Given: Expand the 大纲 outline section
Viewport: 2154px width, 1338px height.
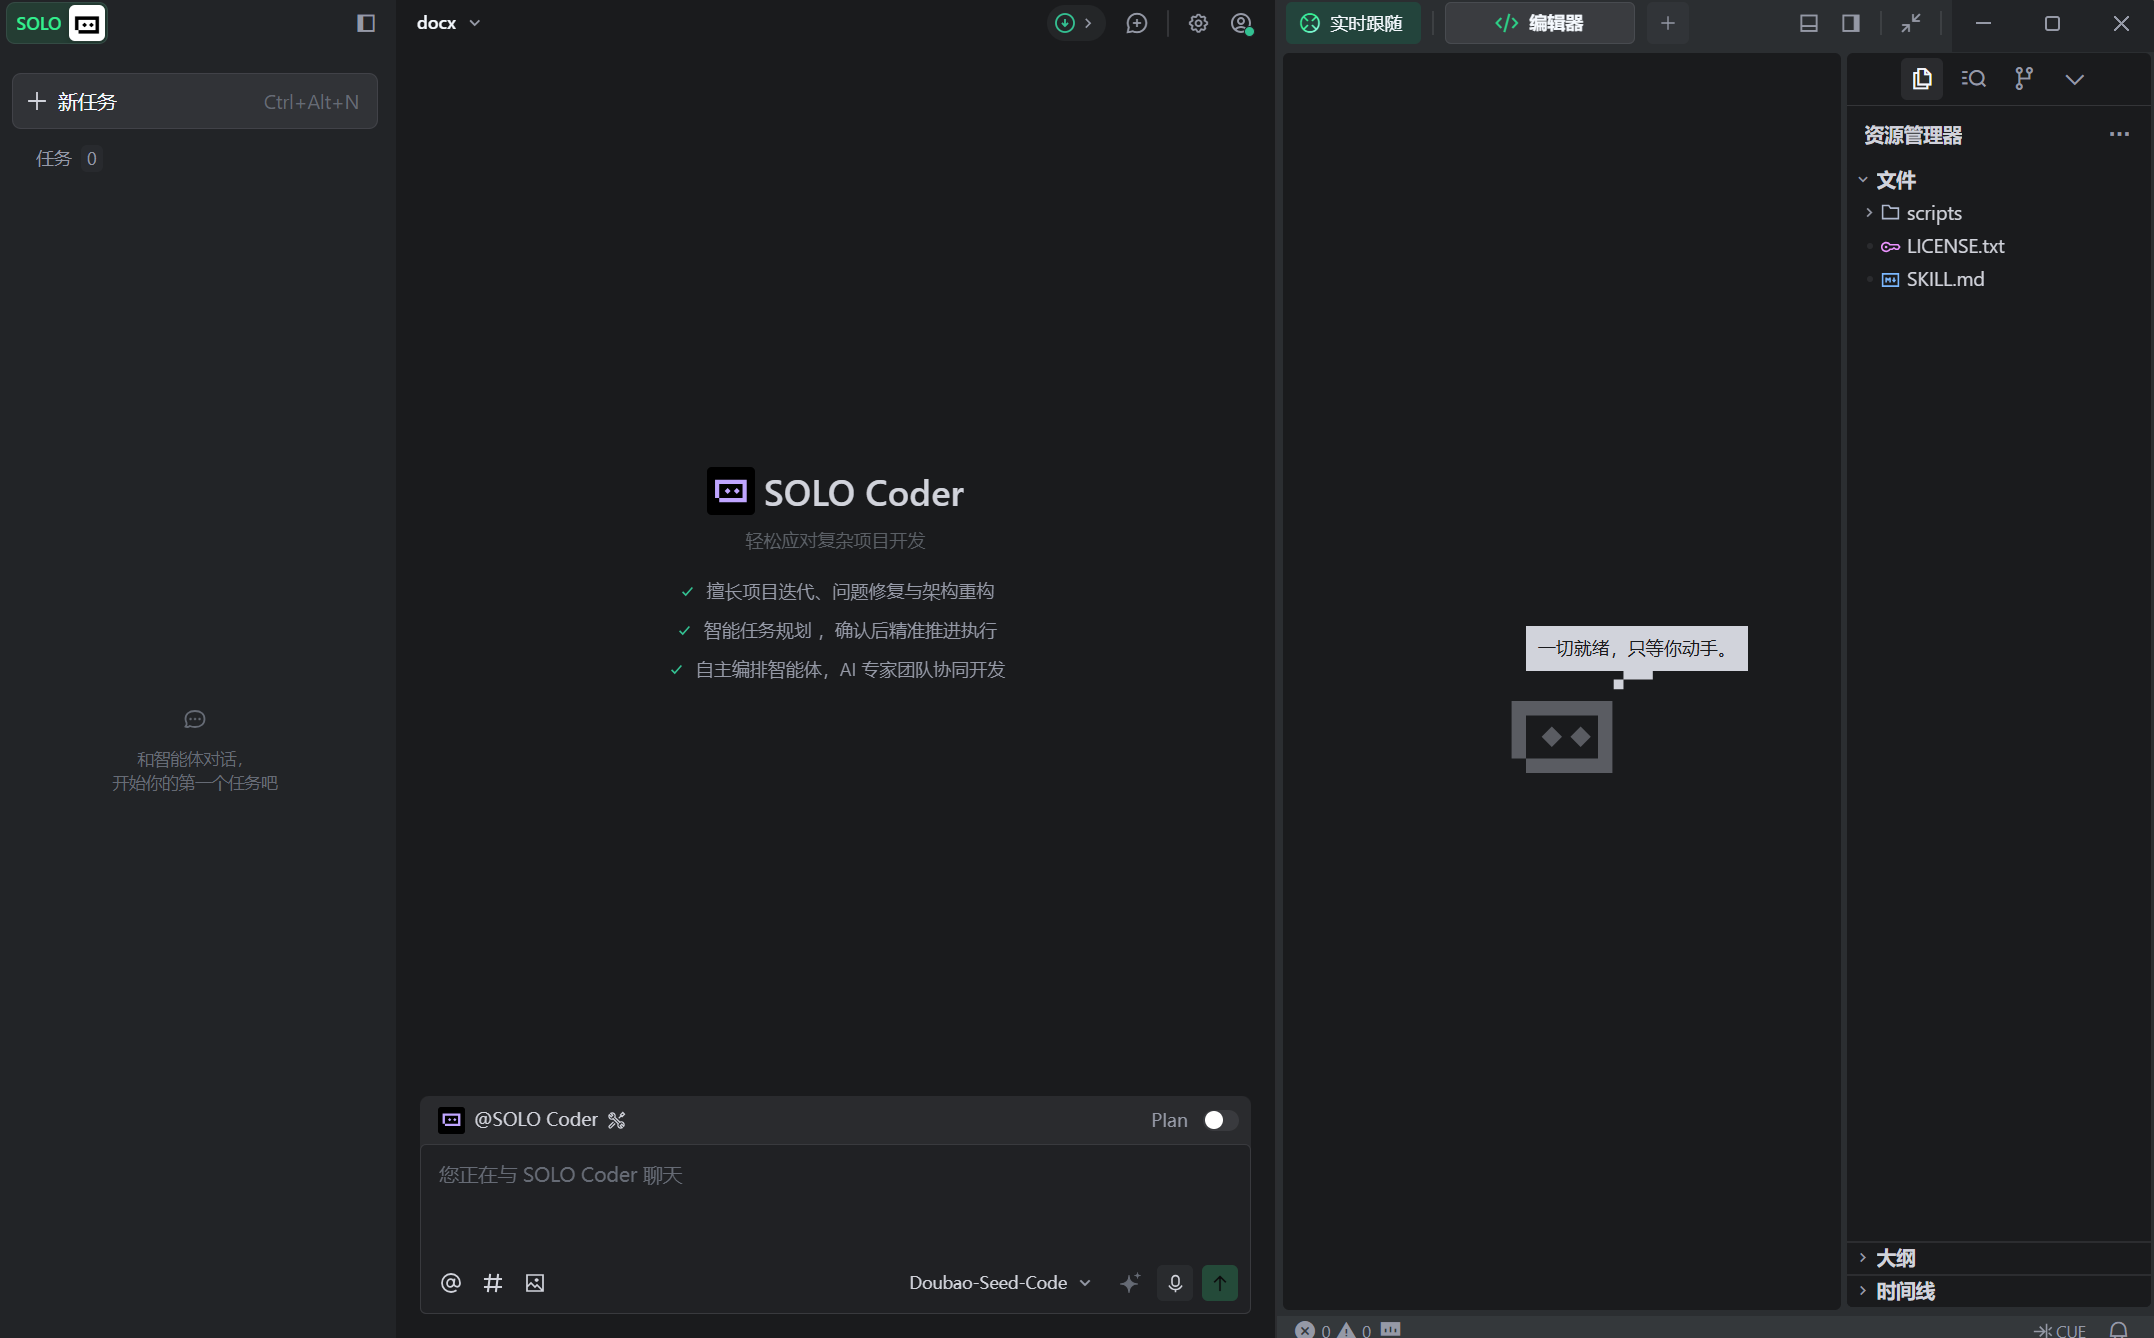Looking at the screenshot, I should pos(1895,1258).
